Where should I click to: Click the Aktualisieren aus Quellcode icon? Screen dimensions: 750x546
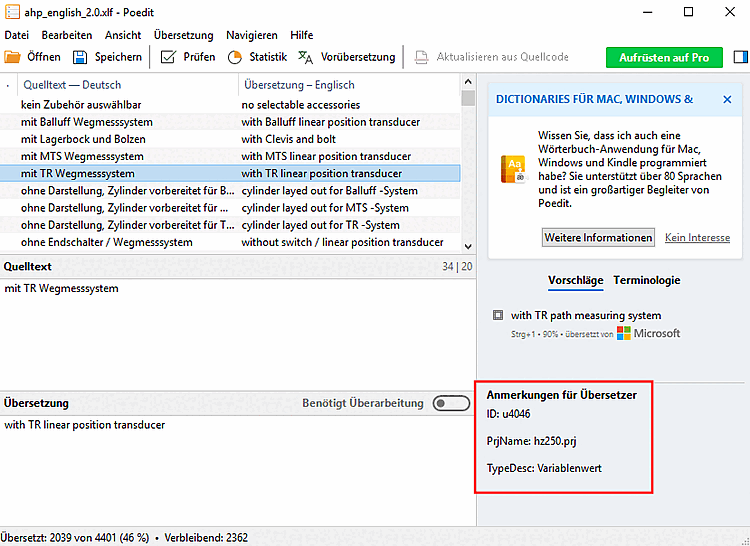point(421,57)
